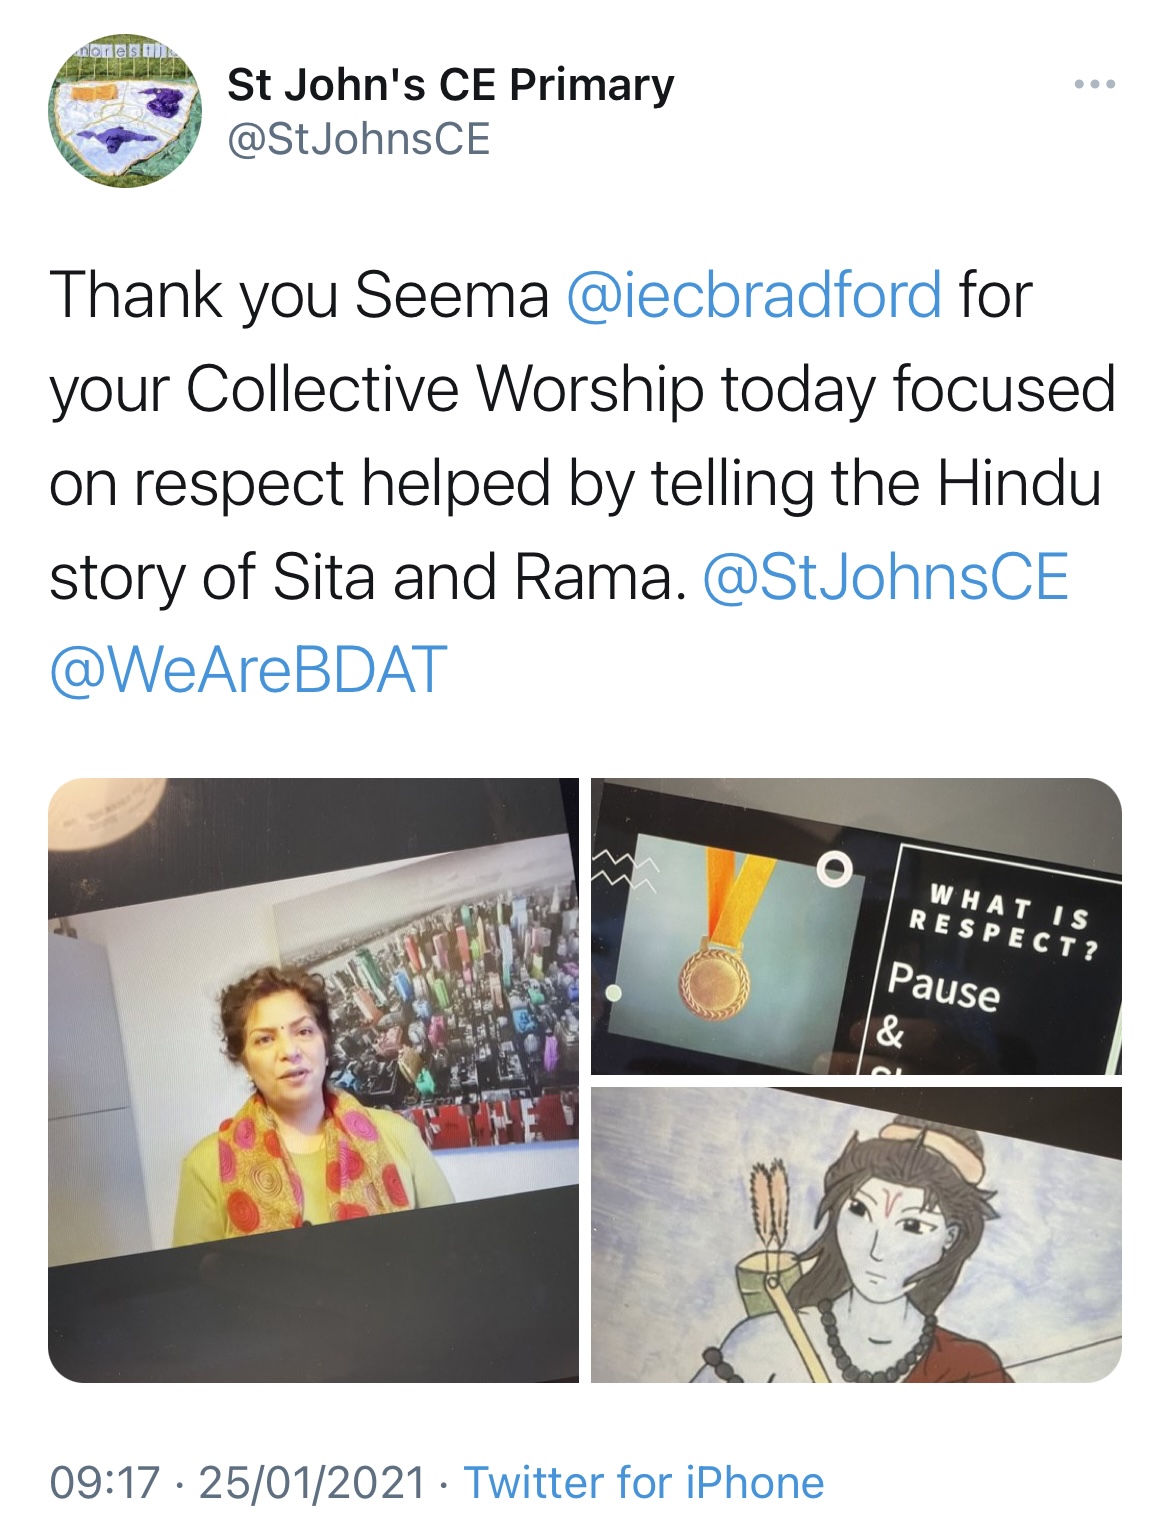
Task: Open photo of woman in yellow scarf
Action: 313,1080
